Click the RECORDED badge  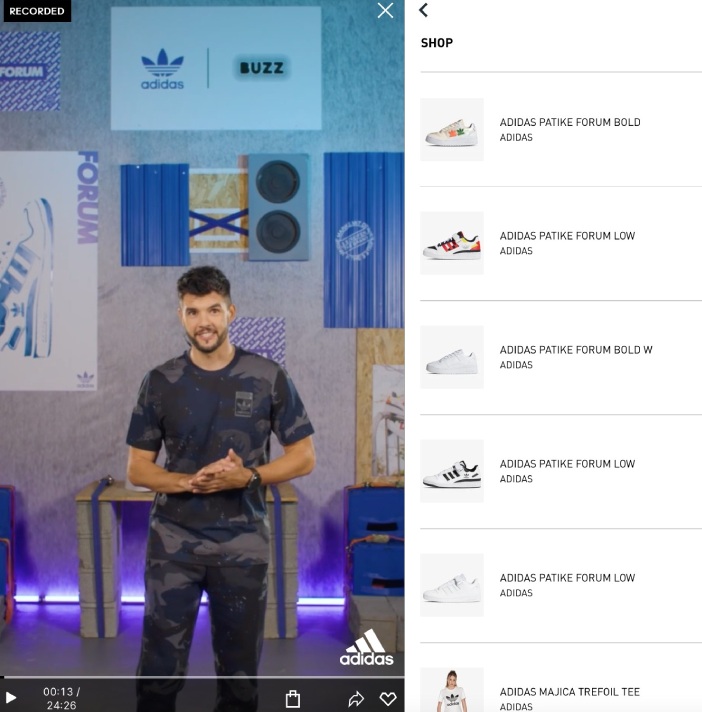[36, 11]
